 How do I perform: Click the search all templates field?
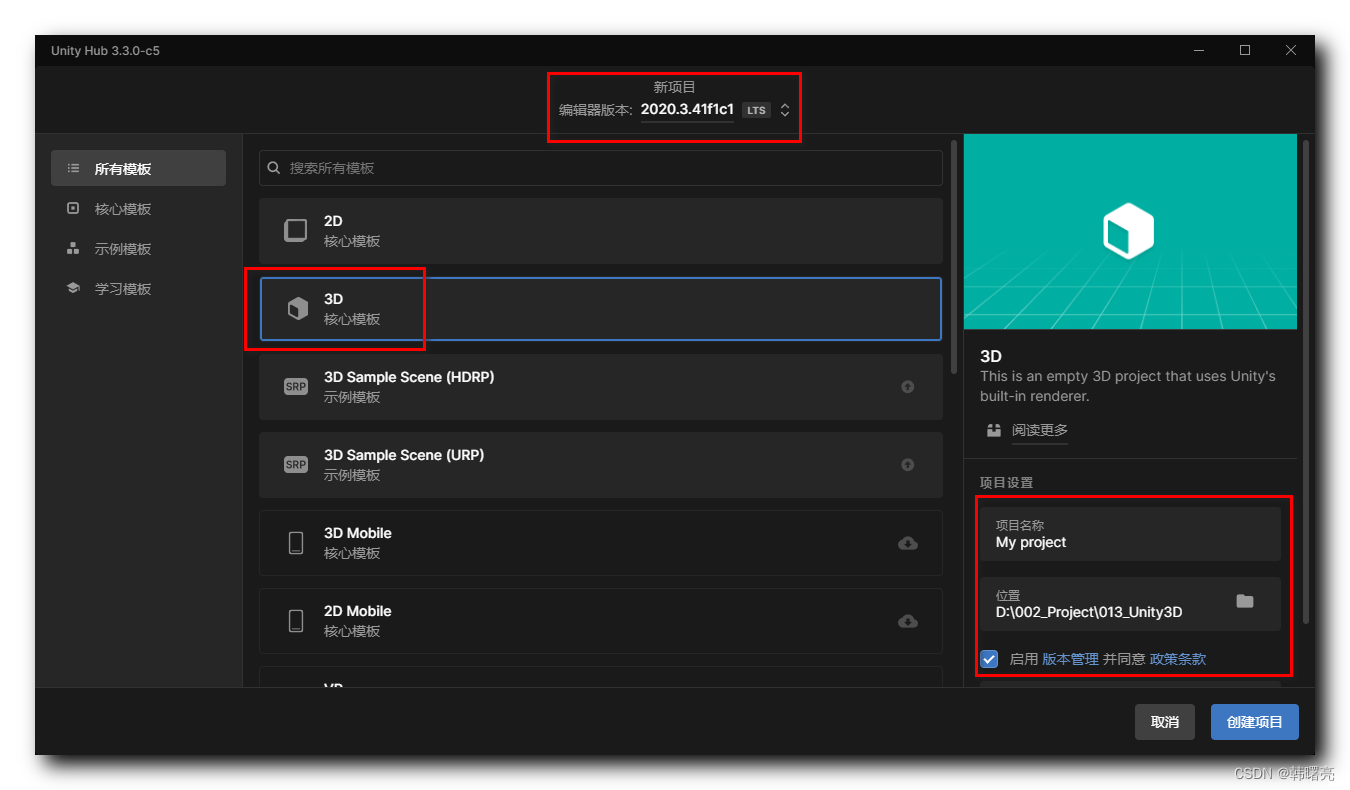point(601,168)
